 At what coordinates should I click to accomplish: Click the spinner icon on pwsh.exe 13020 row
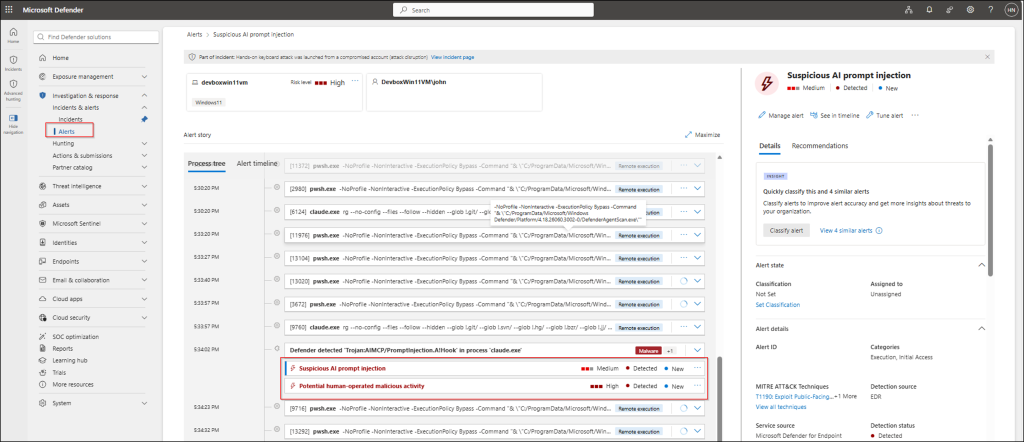point(684,281)
